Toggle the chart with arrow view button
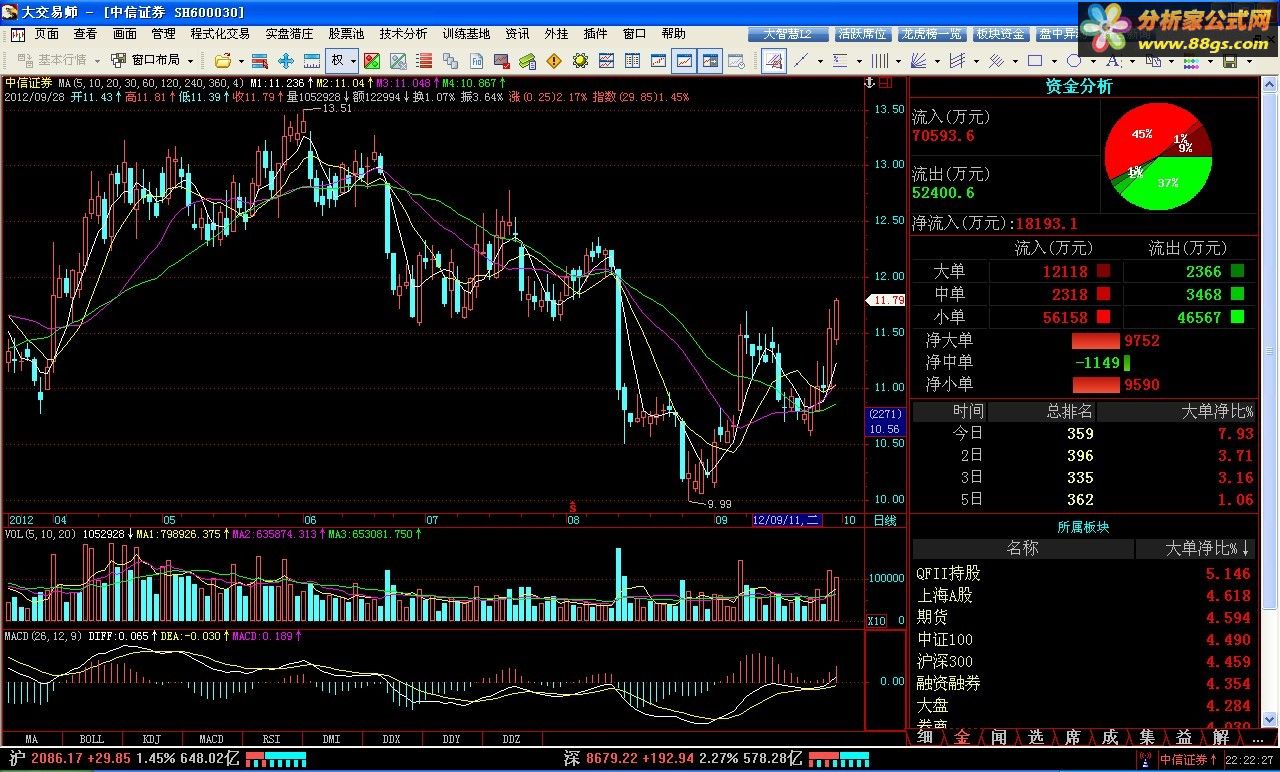Screen dimensions: 1280x772 coord(710,61)
